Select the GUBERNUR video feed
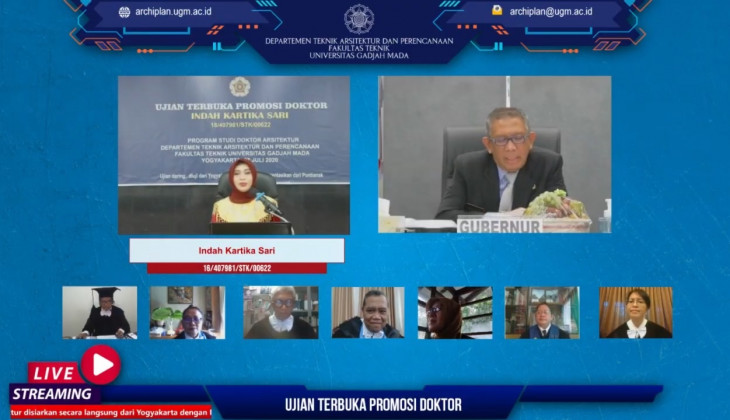 point(494,154)
